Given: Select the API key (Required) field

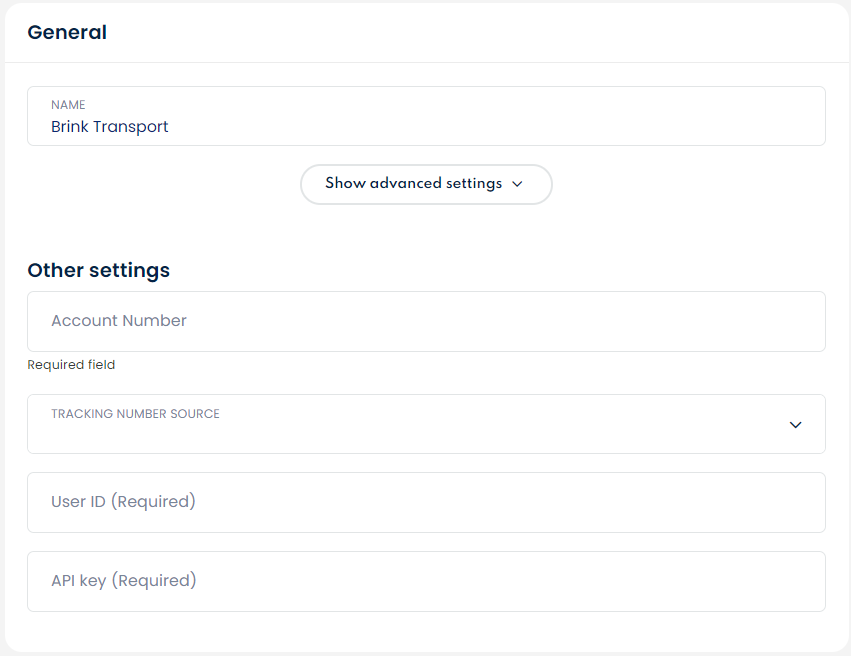Looking at the screenshot, I should click(x=426, y=581).
